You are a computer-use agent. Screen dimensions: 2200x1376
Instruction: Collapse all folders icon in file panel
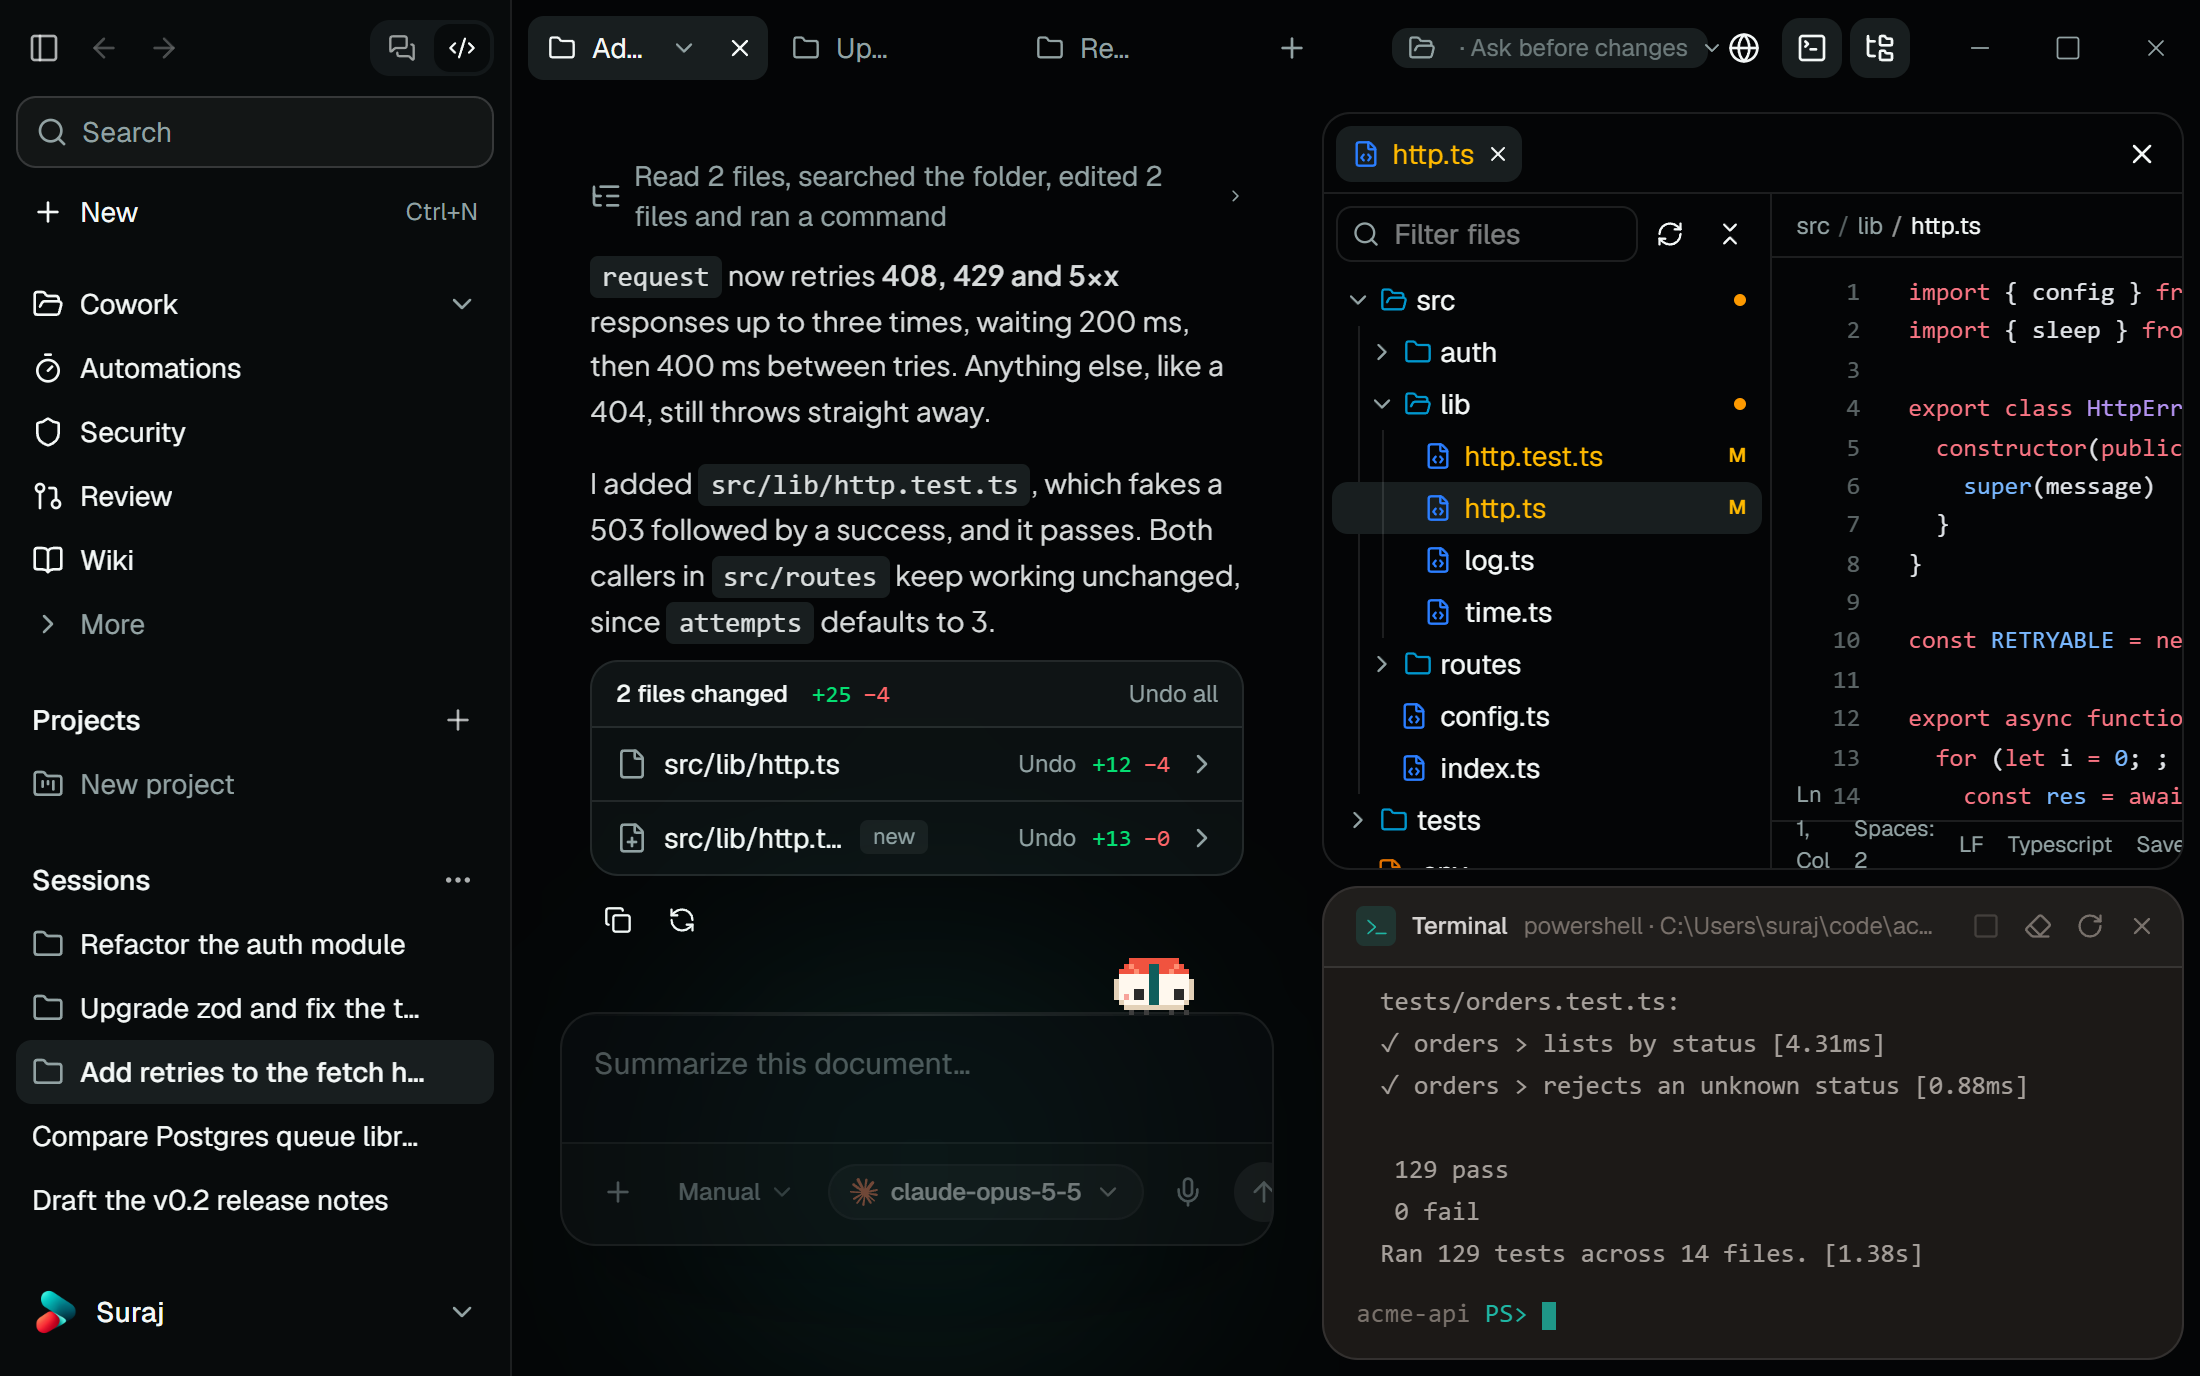[1730, 234]
